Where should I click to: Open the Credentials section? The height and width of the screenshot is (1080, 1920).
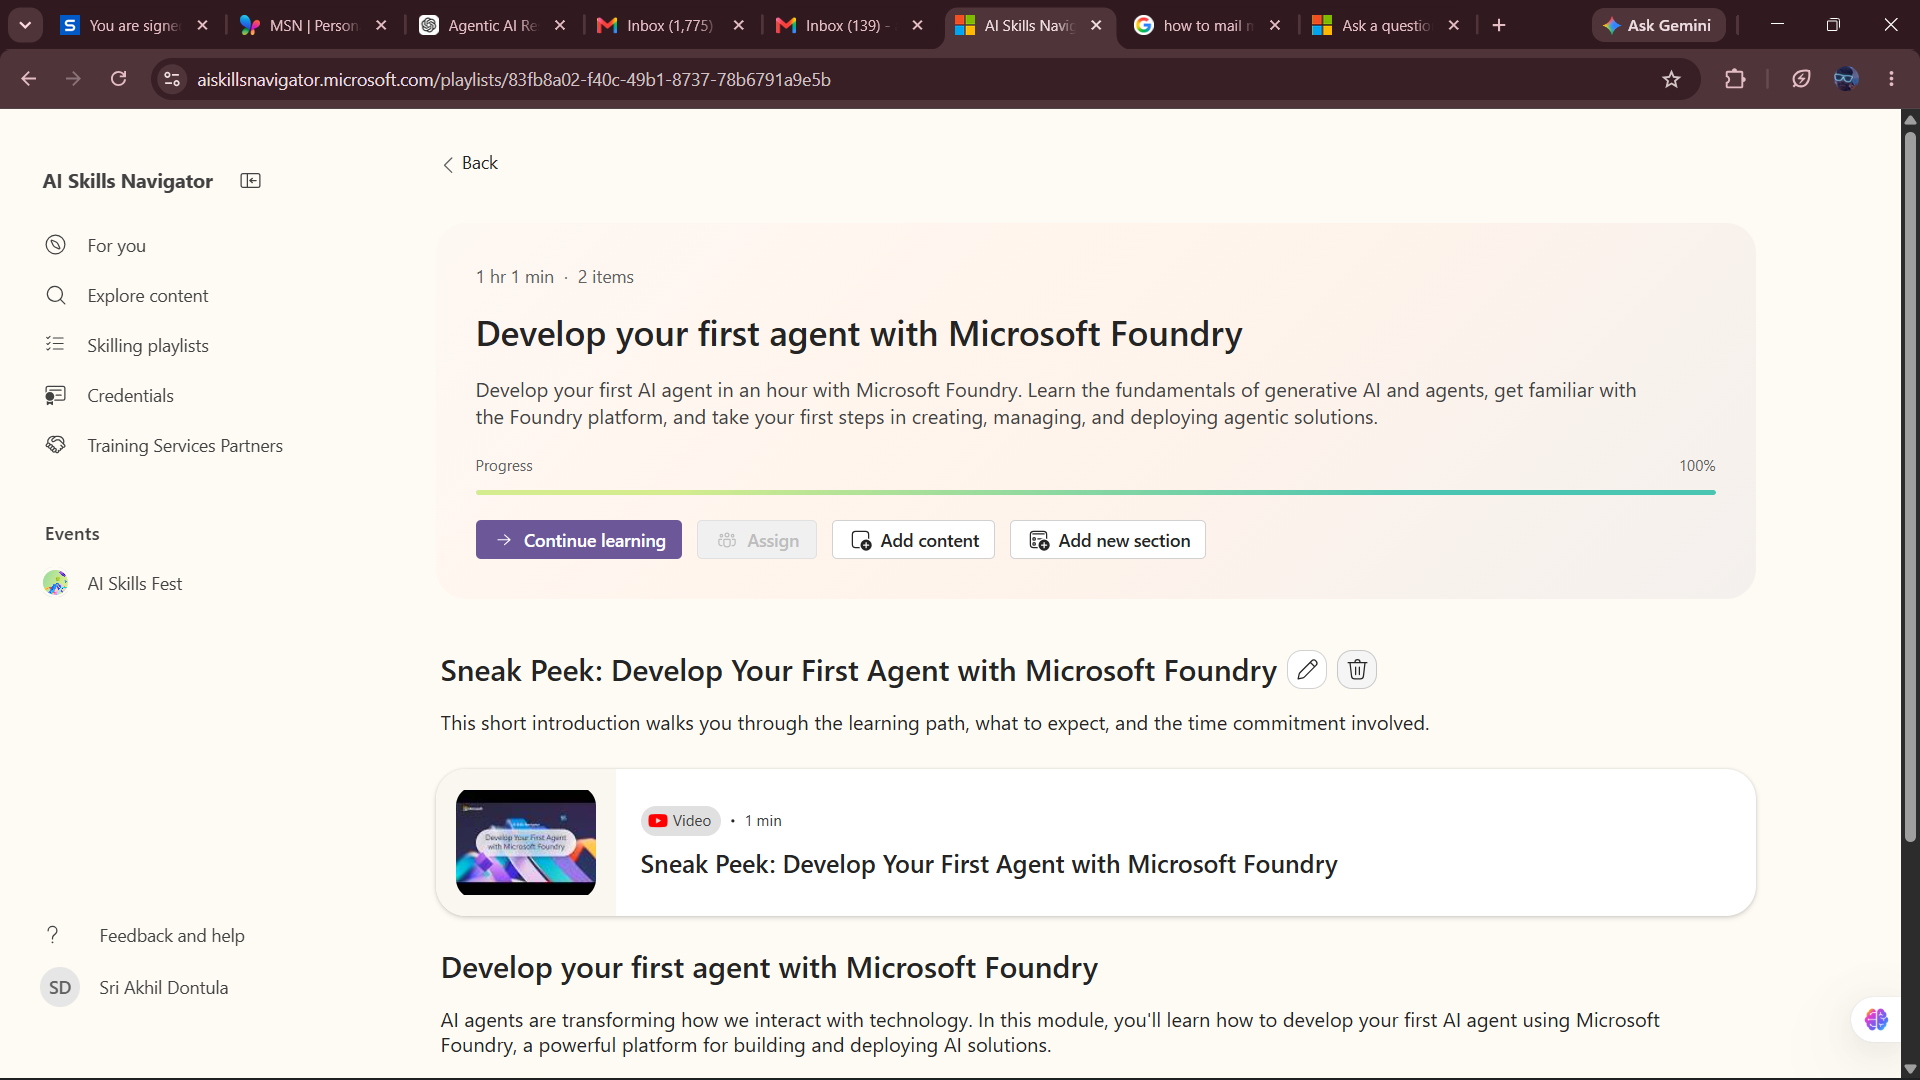[x=130, y=396]
